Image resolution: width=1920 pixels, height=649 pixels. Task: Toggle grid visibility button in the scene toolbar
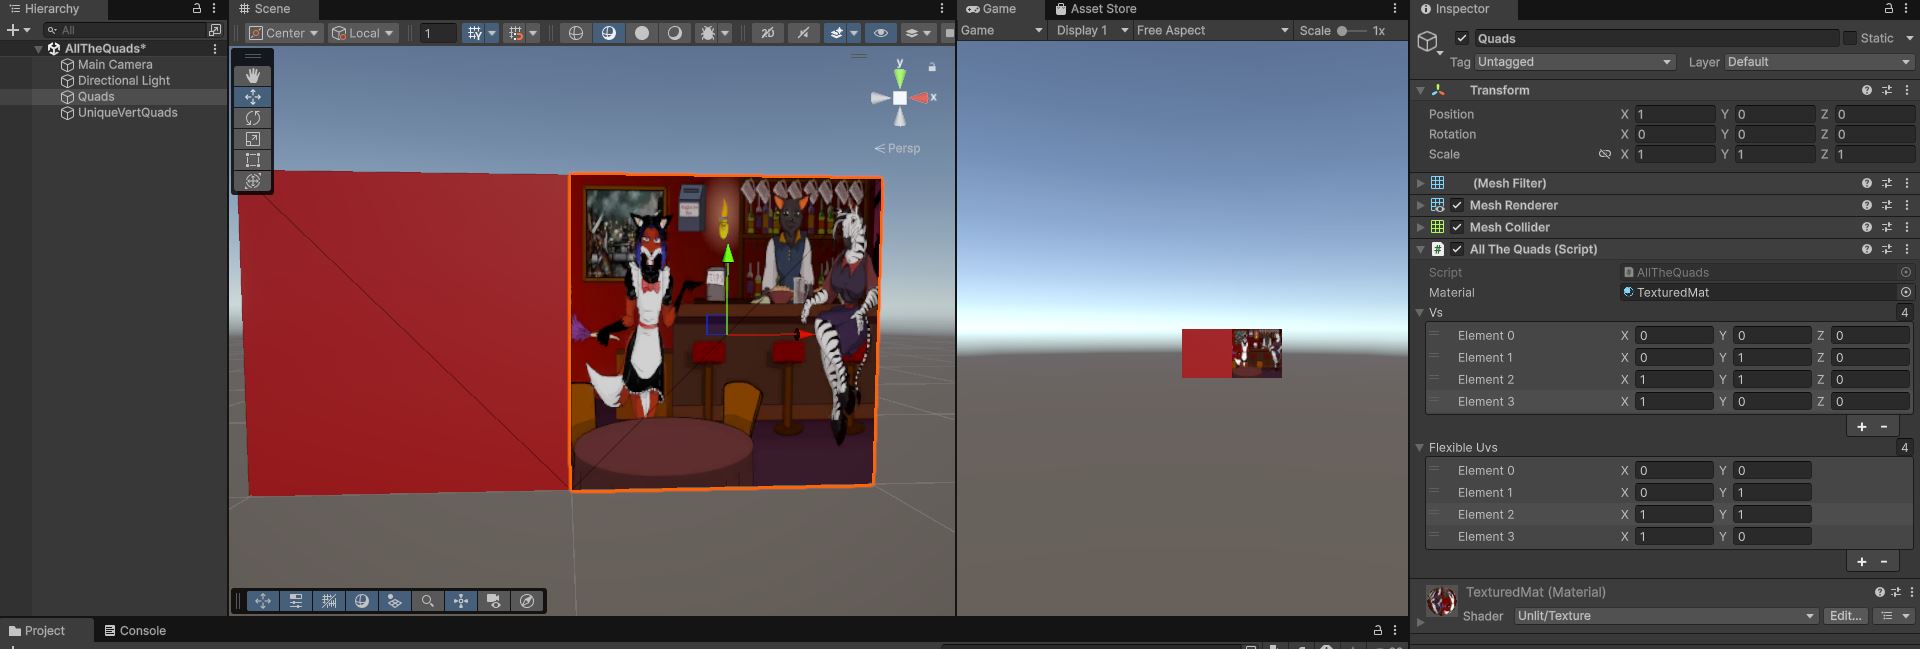click(474, 33)
